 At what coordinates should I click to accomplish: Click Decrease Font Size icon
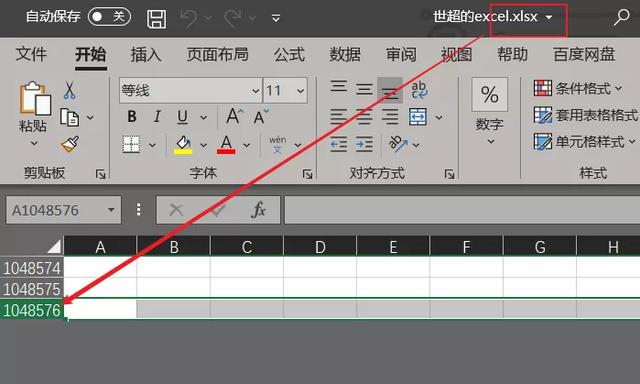click(261, 116)
